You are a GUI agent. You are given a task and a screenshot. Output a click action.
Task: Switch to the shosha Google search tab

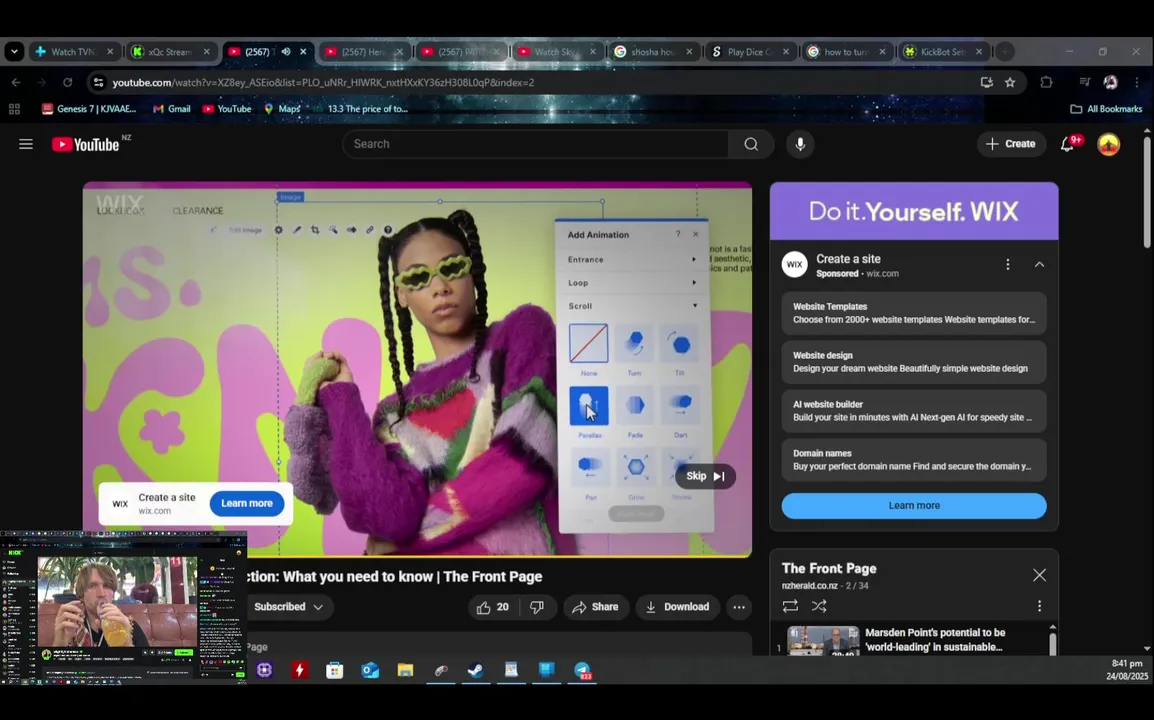pyautogui.click(x=654, y=52)
